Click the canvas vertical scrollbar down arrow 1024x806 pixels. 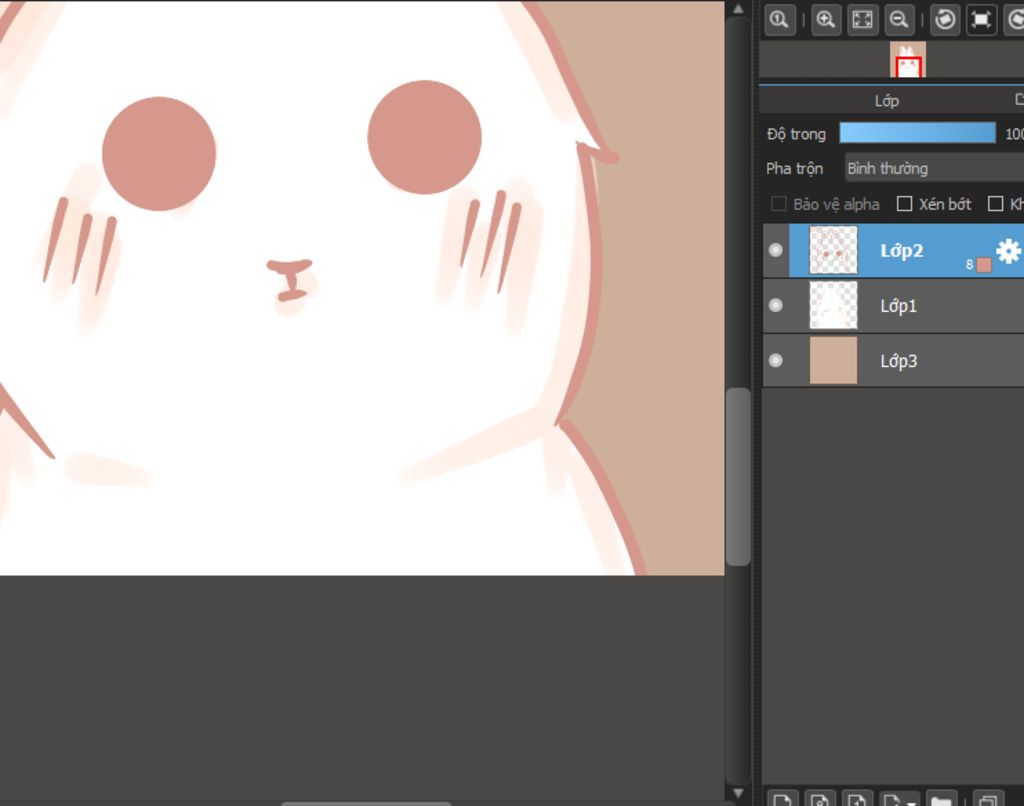pos(738,793)
